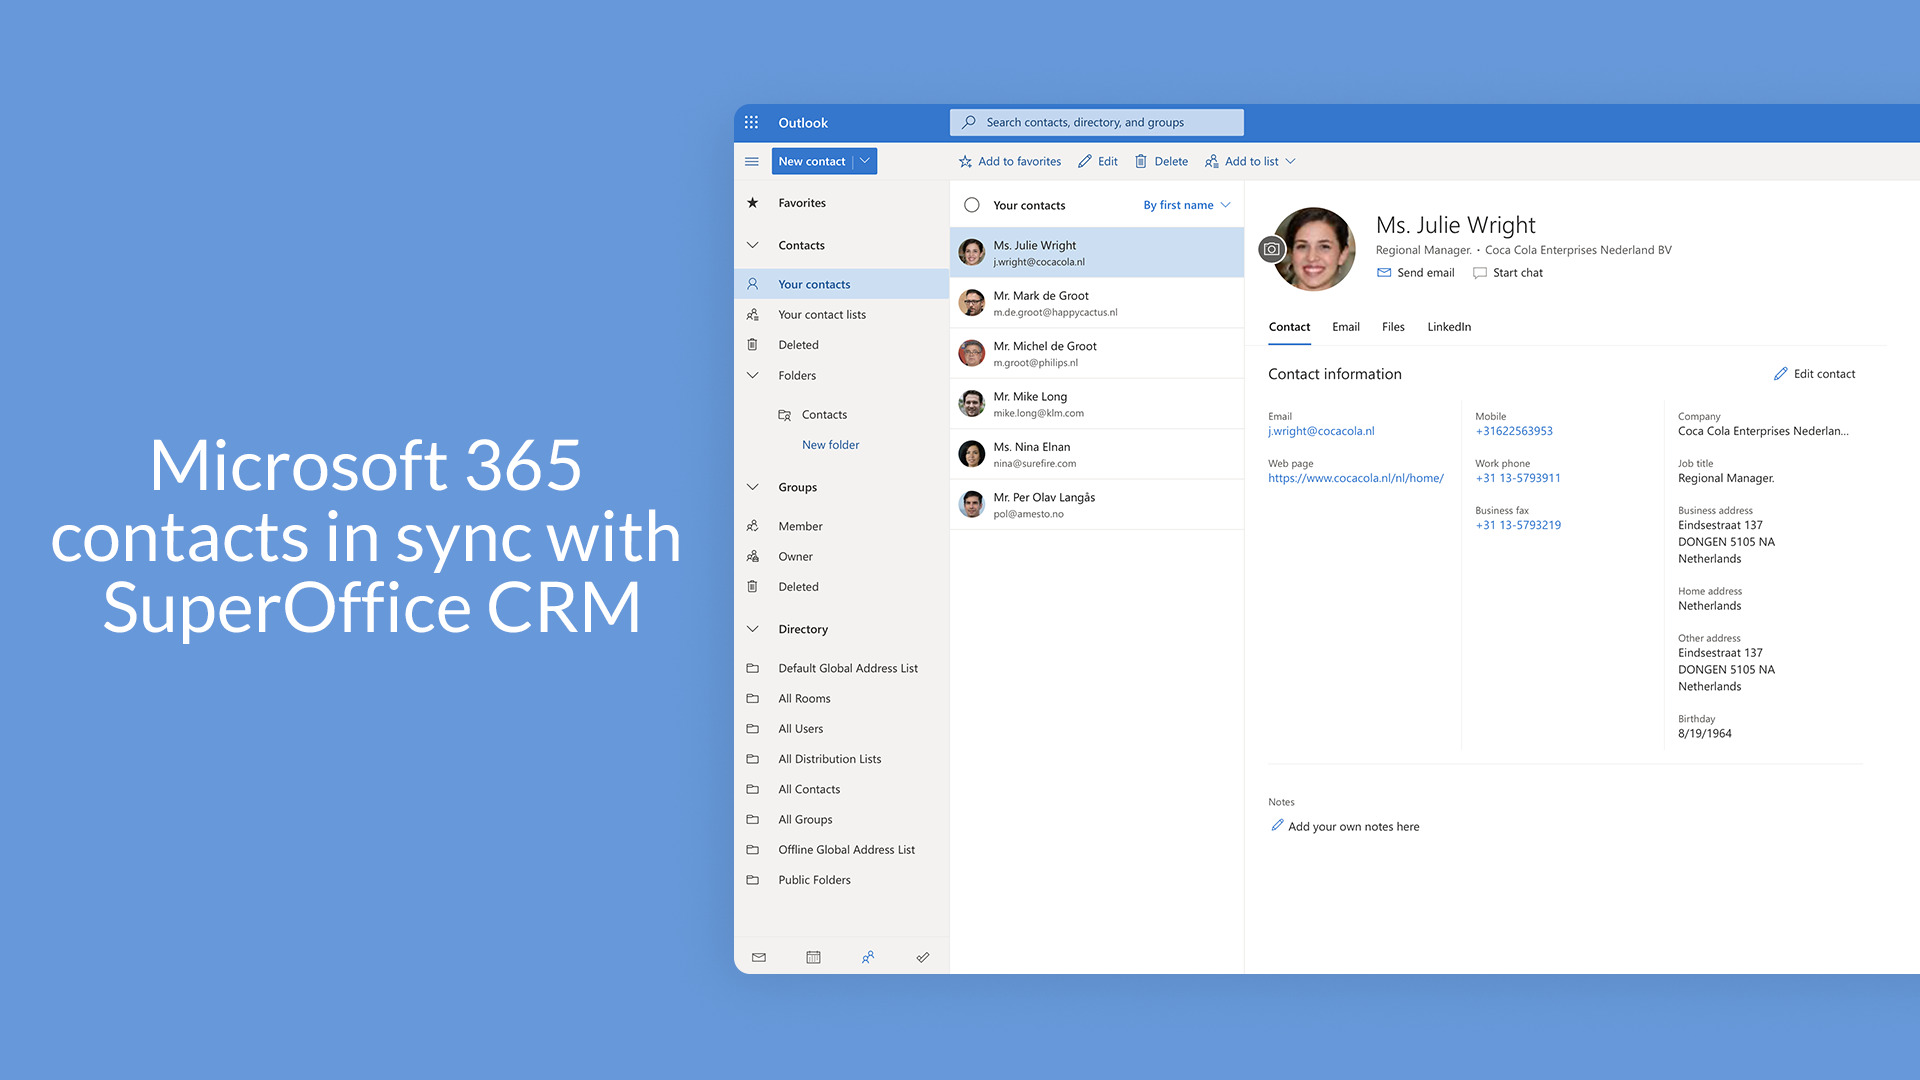
Task: Click the search contacts input field
Action: coord(1097,122)
